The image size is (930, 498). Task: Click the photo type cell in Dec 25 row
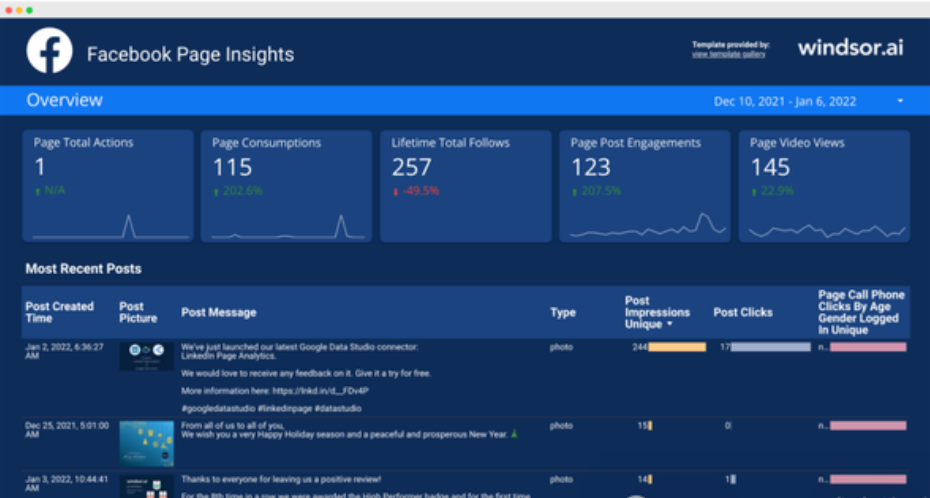[561, 426]
